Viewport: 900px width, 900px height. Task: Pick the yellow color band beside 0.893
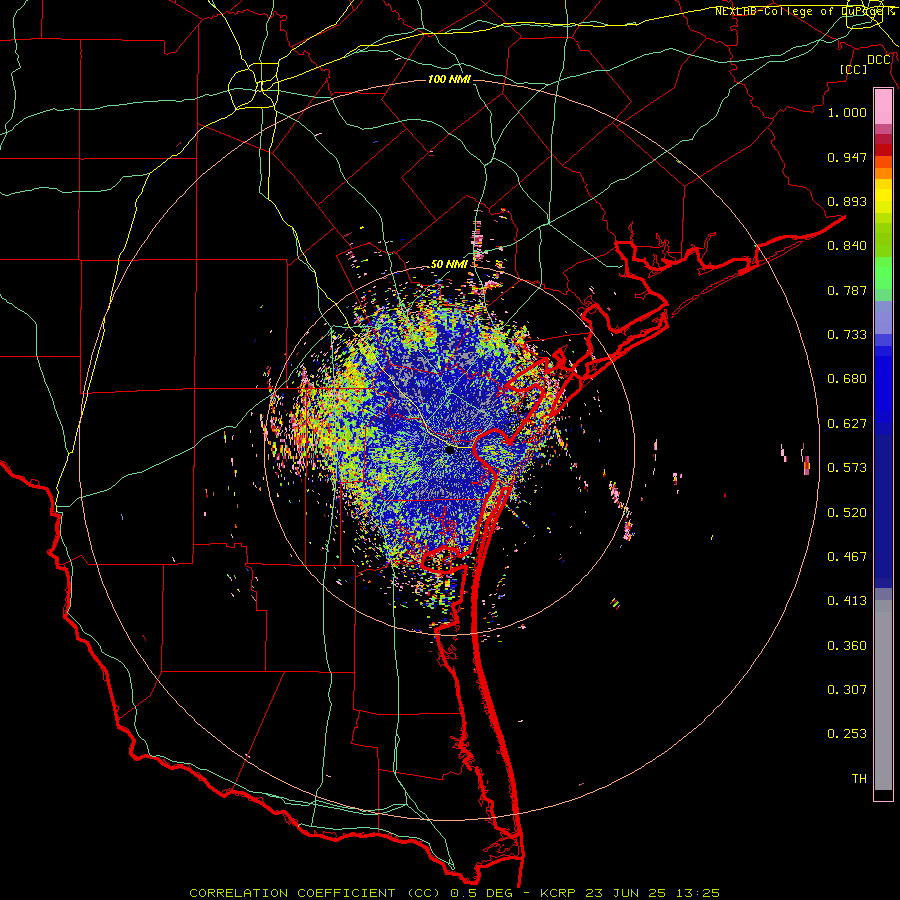click(883, 201)
